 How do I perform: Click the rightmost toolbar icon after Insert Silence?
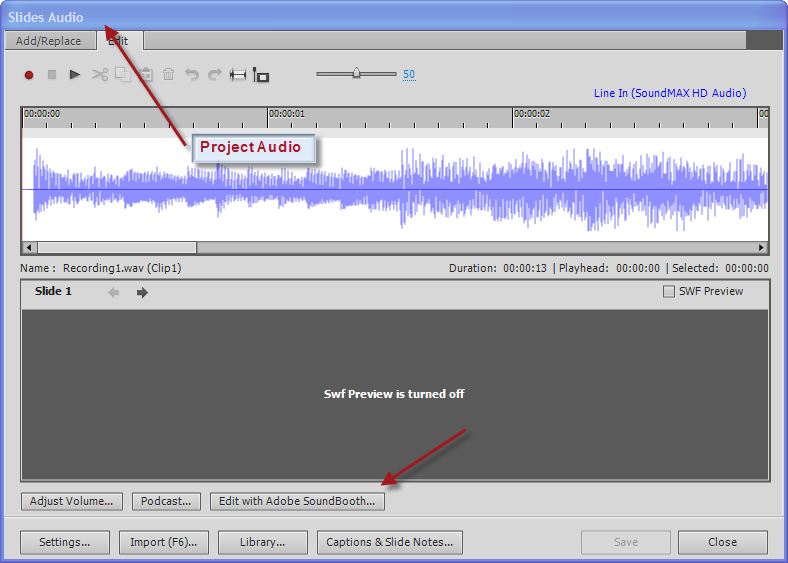261,75
